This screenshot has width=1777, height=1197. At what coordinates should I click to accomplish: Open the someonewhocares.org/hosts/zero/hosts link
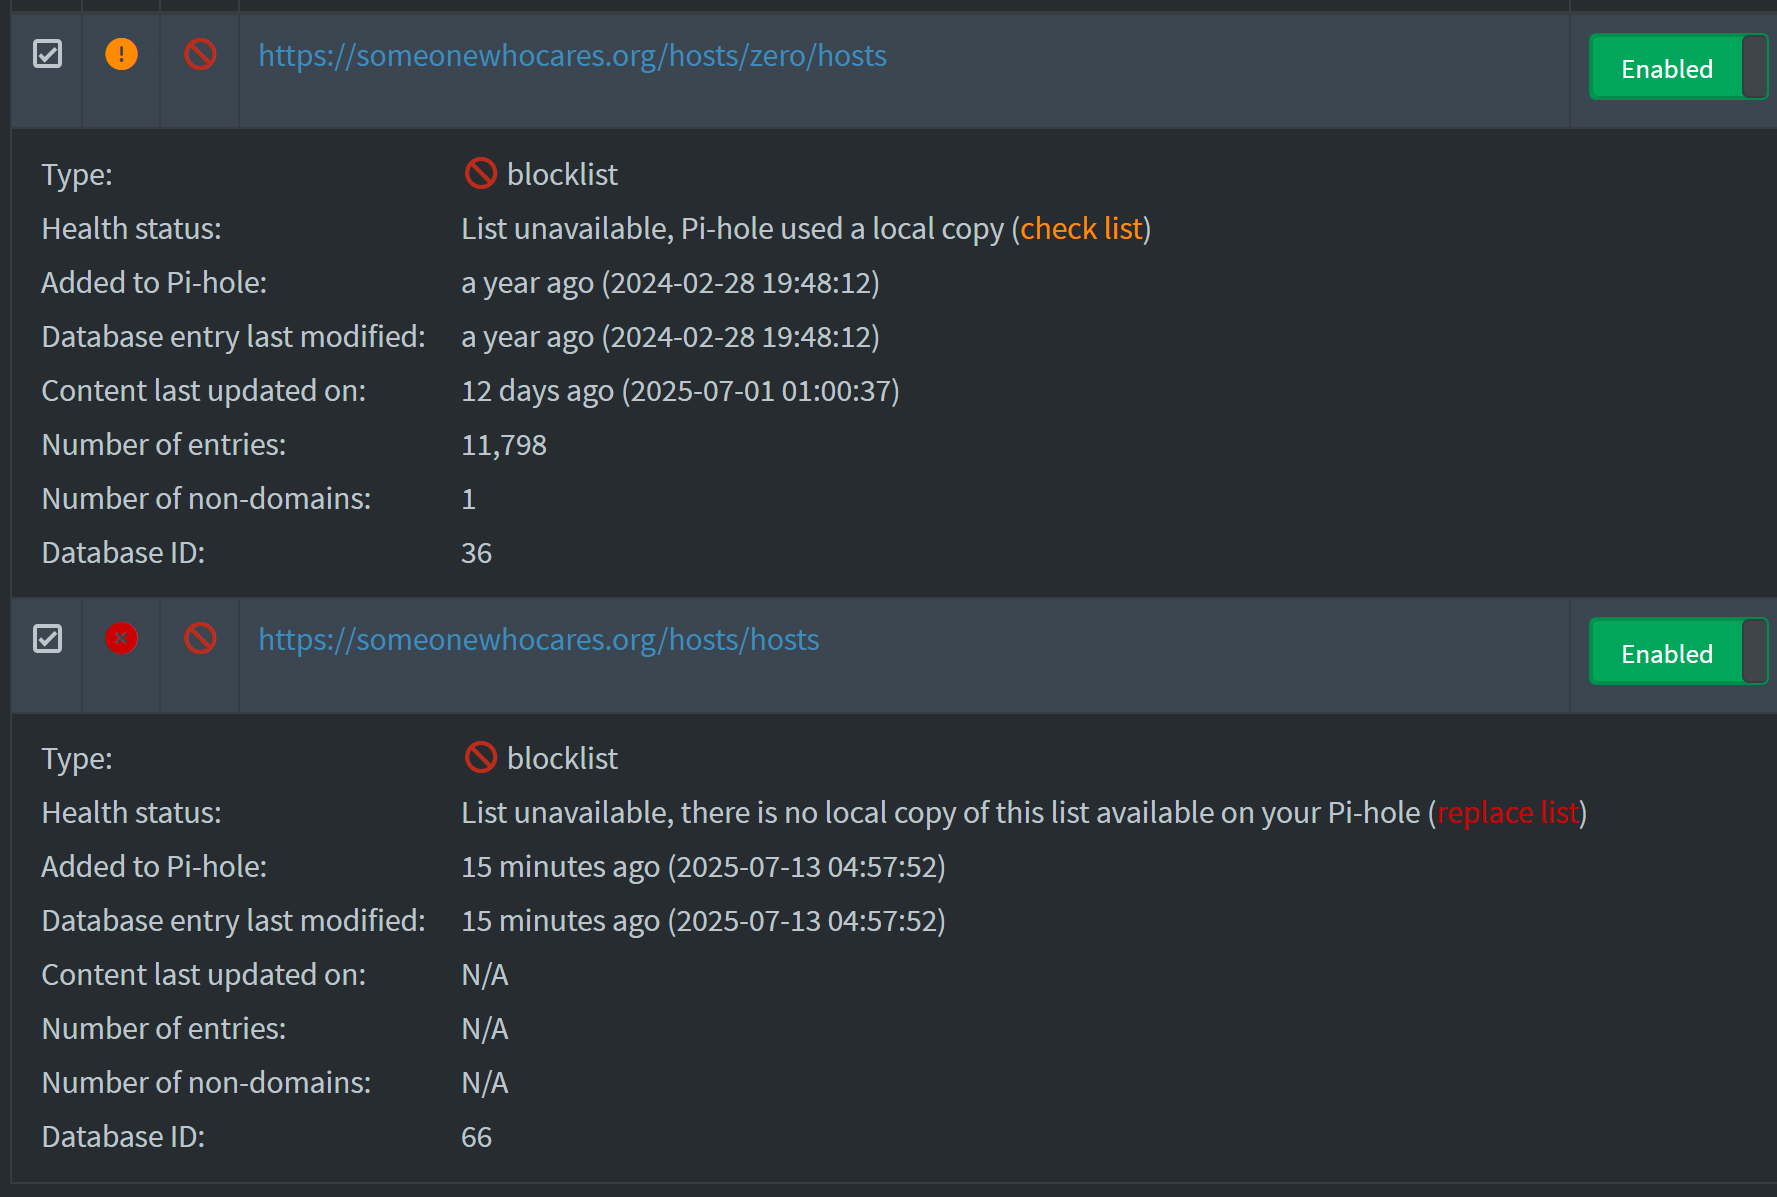point(573,56)
